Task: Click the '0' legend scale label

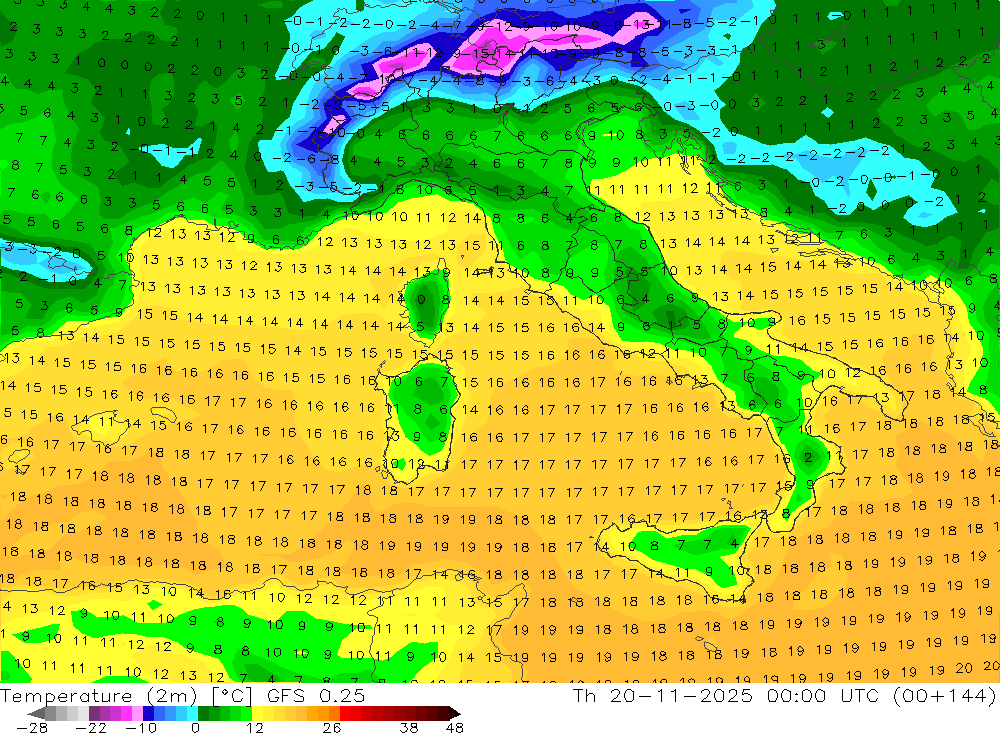Action: pos(195,727)
